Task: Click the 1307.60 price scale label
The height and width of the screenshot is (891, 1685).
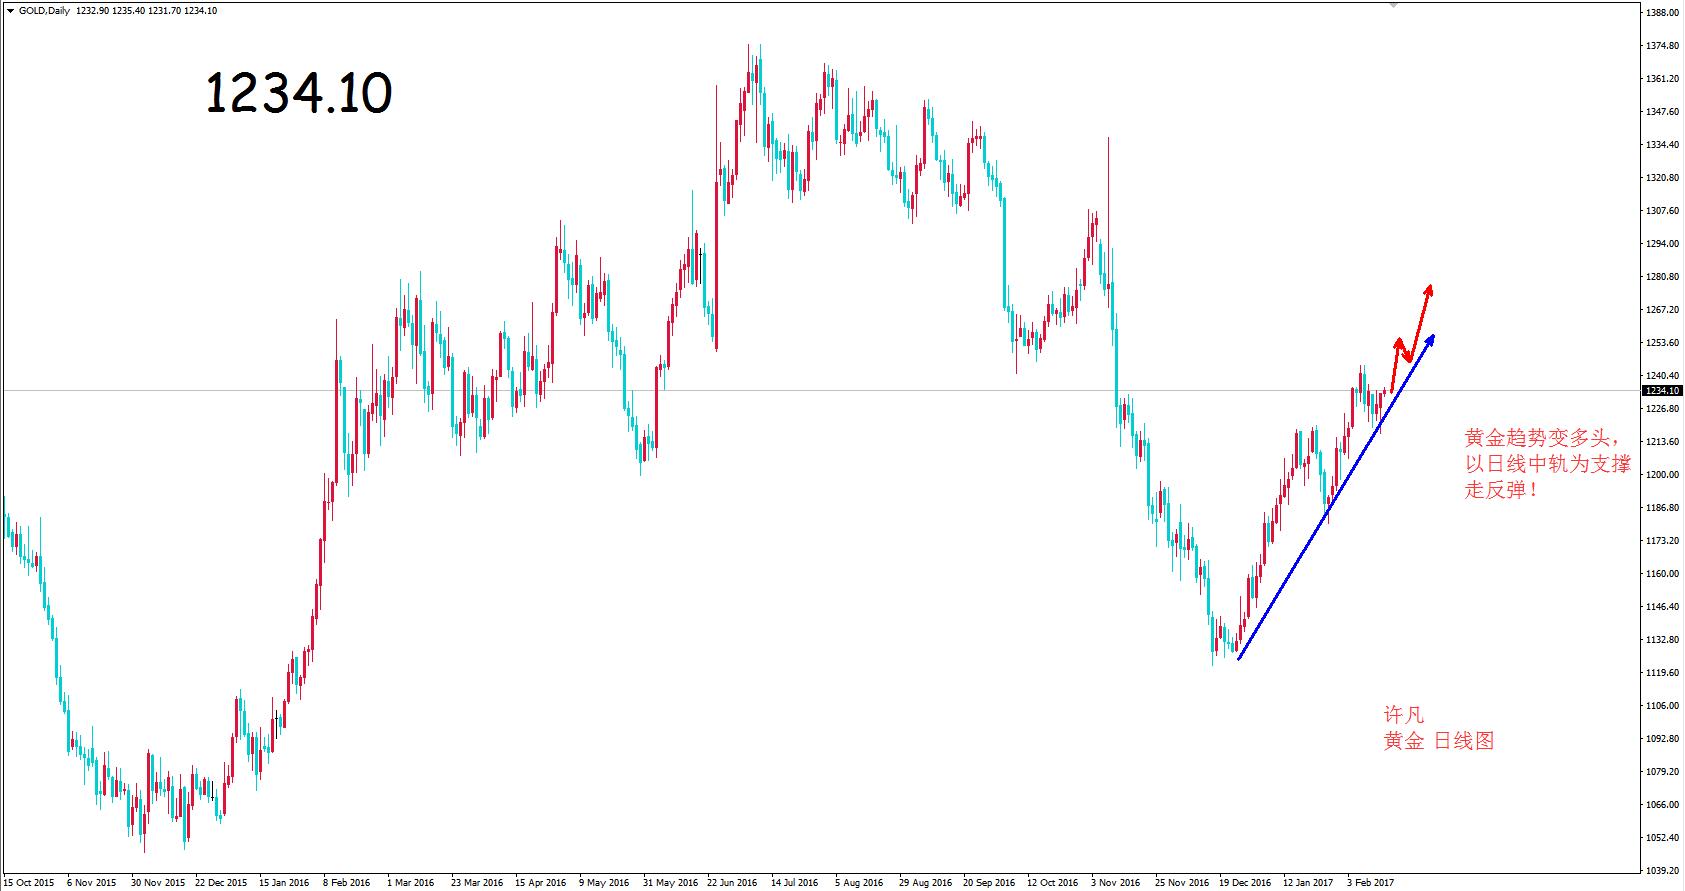Action: 1661,211
